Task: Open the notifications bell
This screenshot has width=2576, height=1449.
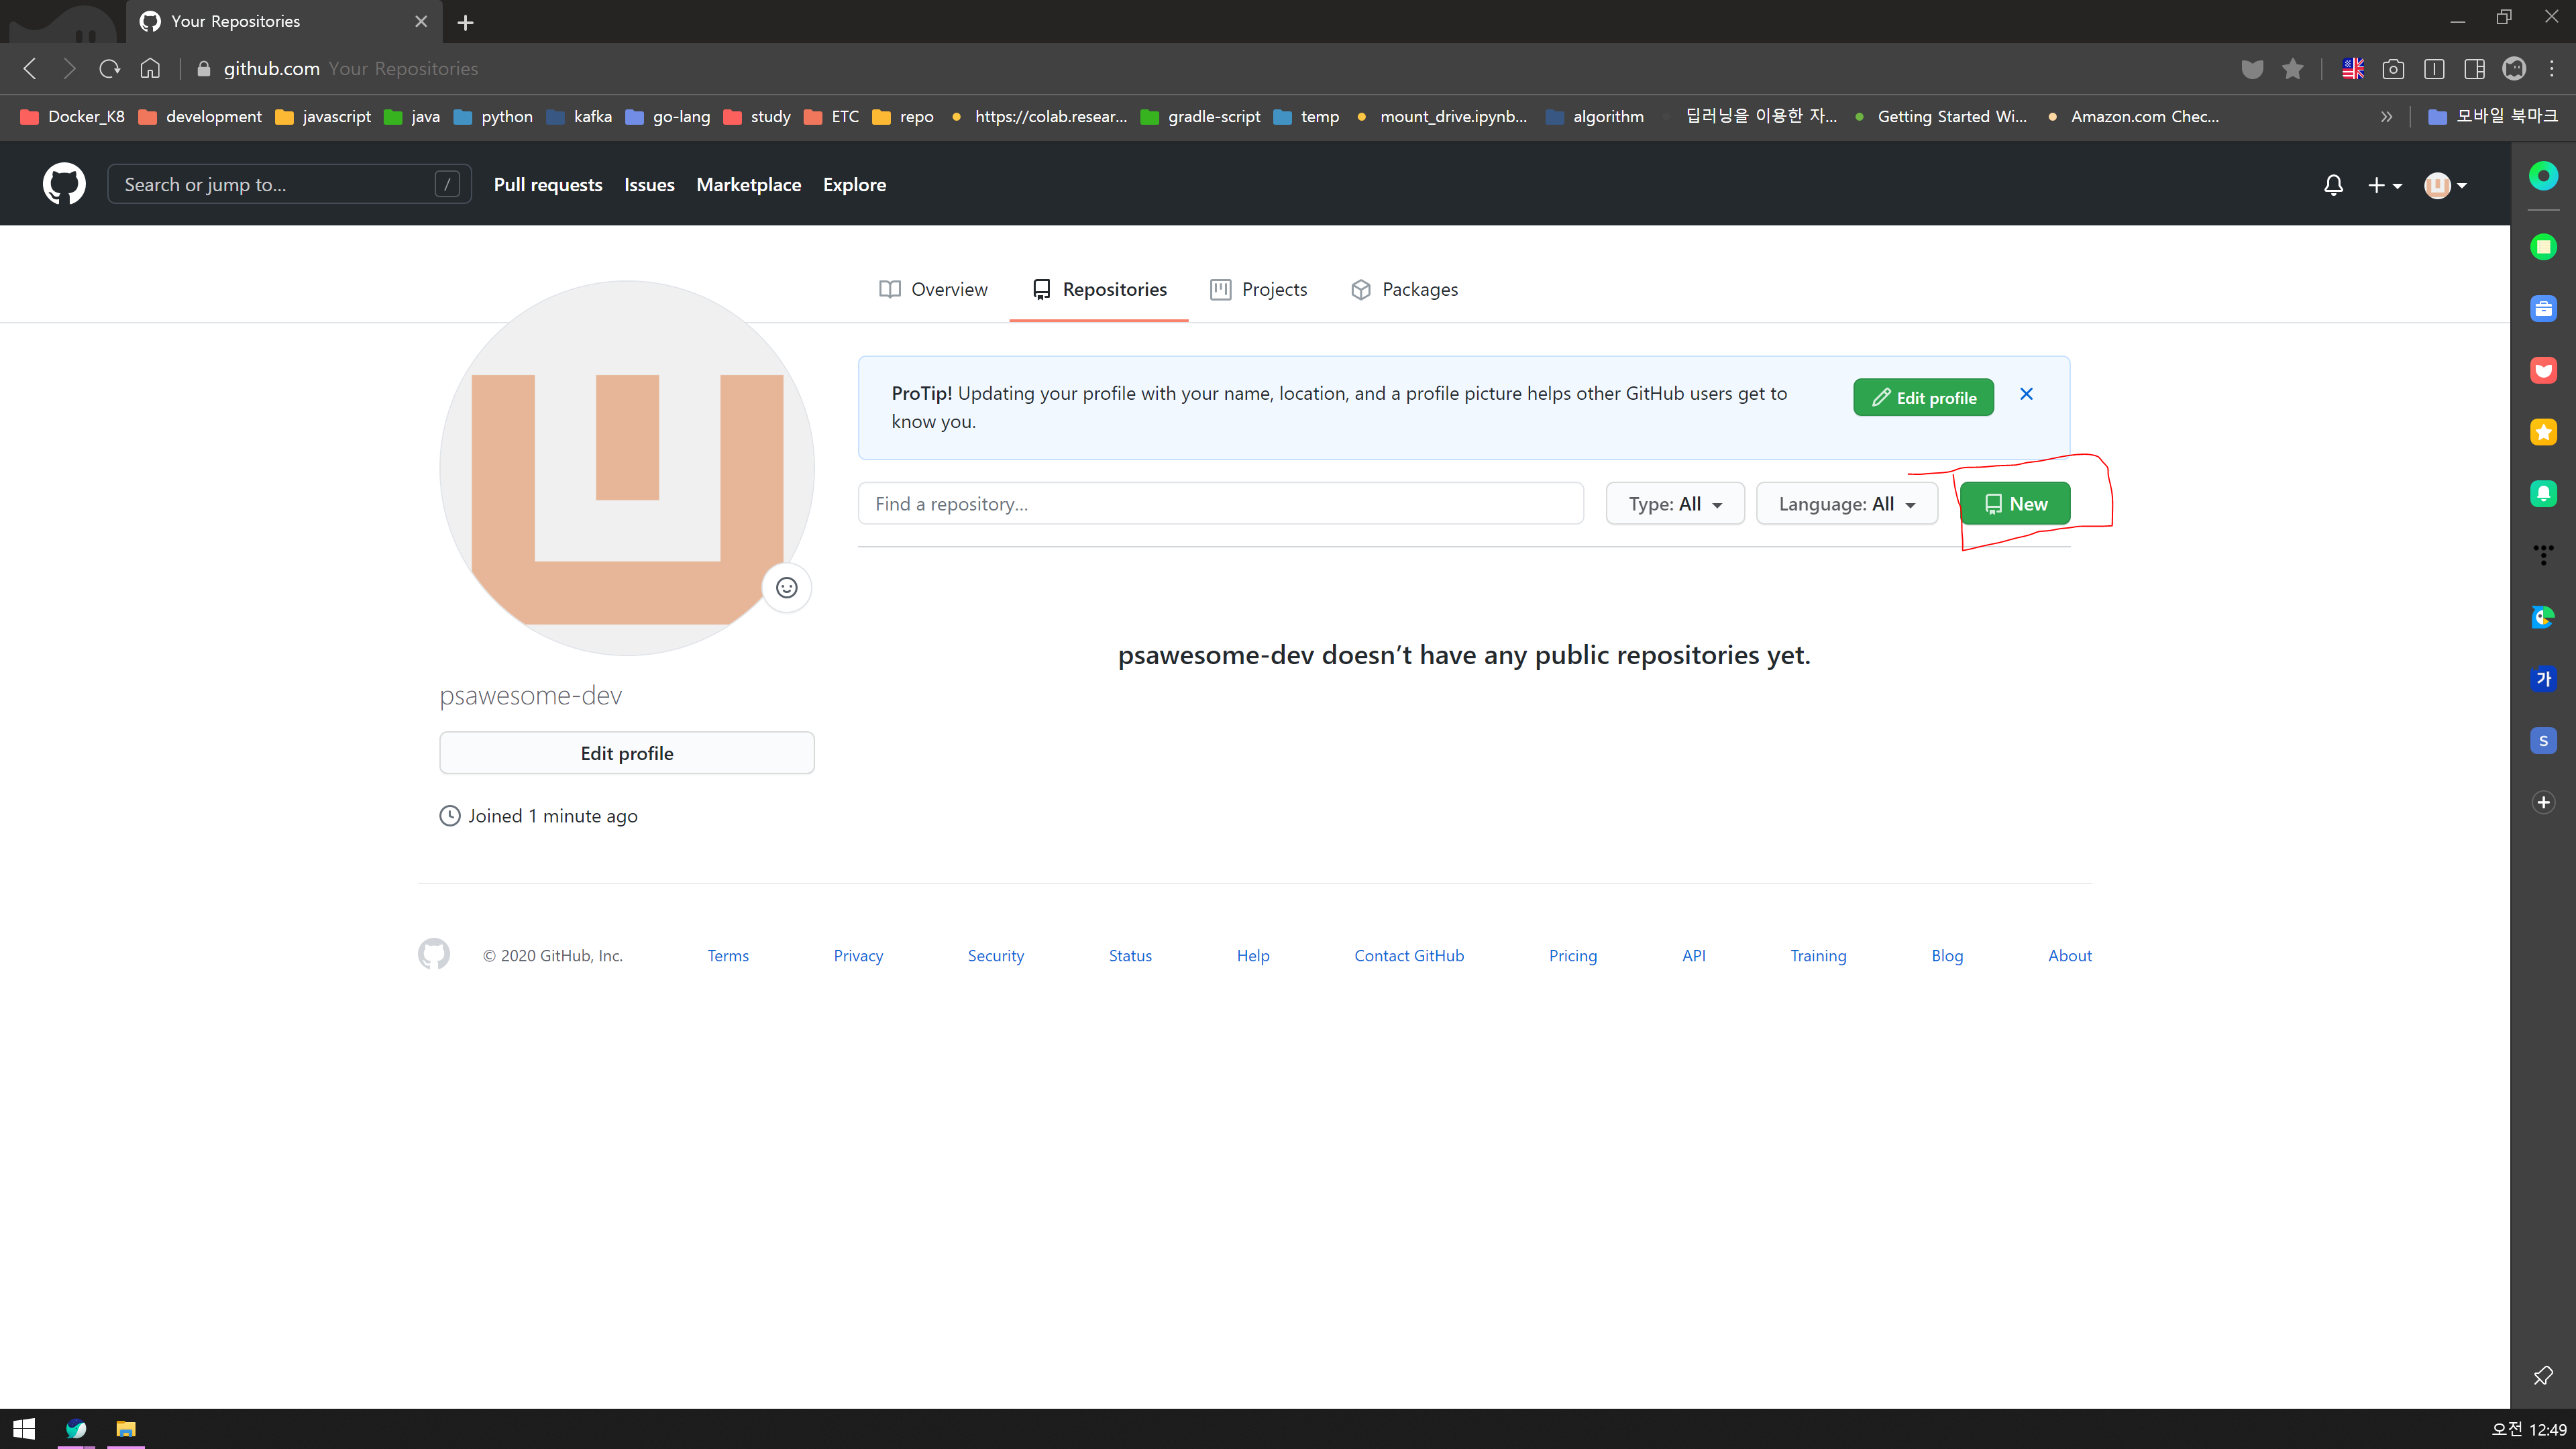Action: coord(2333,185)
